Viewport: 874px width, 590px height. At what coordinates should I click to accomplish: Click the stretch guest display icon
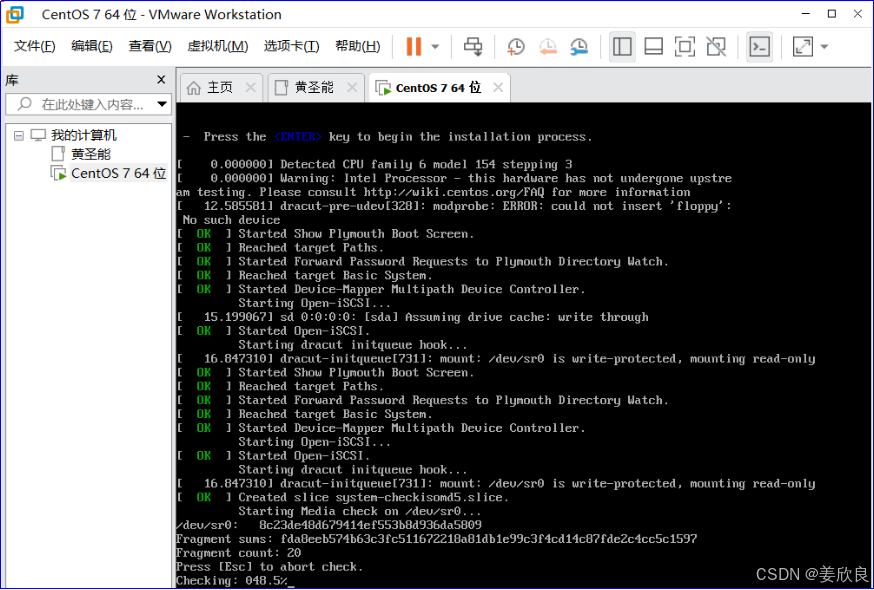(803, 46)
